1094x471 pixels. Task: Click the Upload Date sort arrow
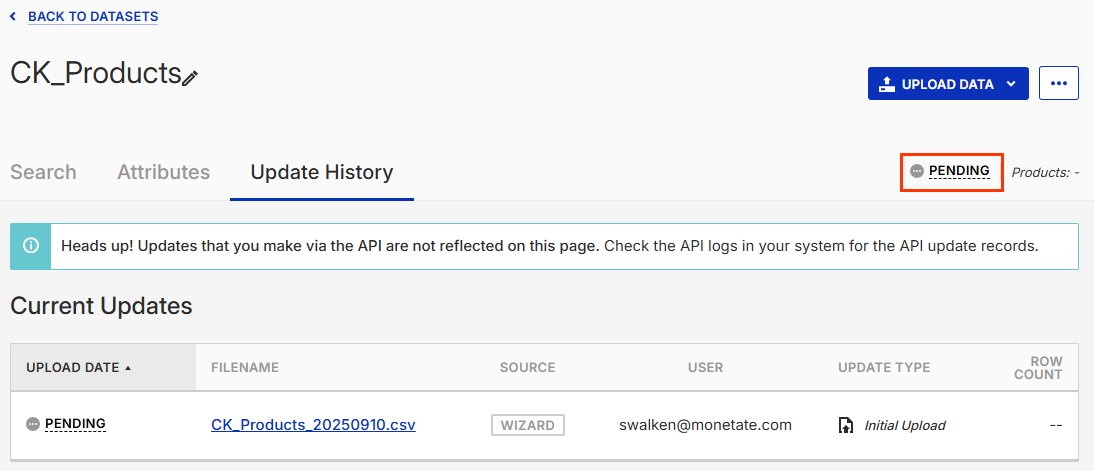coord(128,368)
